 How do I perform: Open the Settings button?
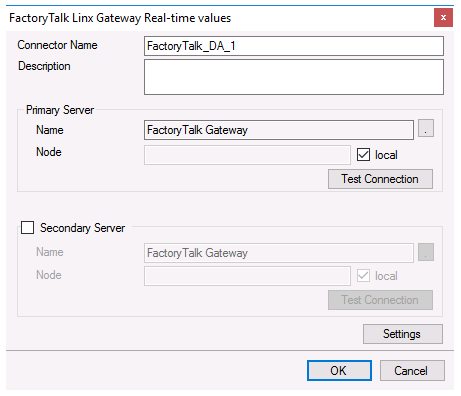click(x=403, y=334)
